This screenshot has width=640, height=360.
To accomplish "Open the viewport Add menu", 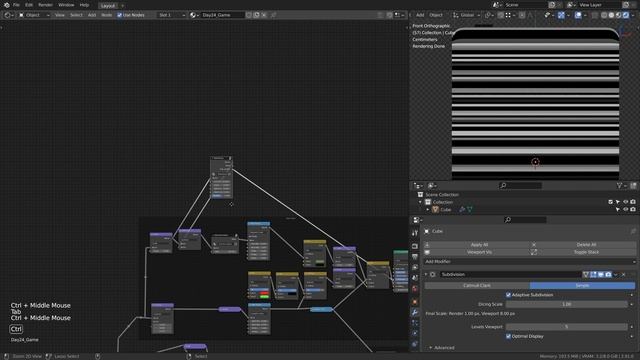I will (x=420, y=15).
